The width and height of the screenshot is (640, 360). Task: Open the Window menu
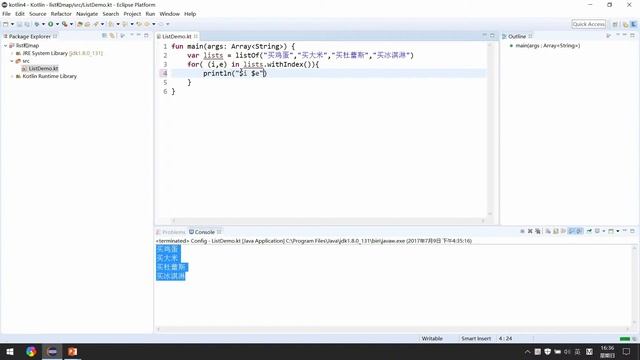[169, 14]
